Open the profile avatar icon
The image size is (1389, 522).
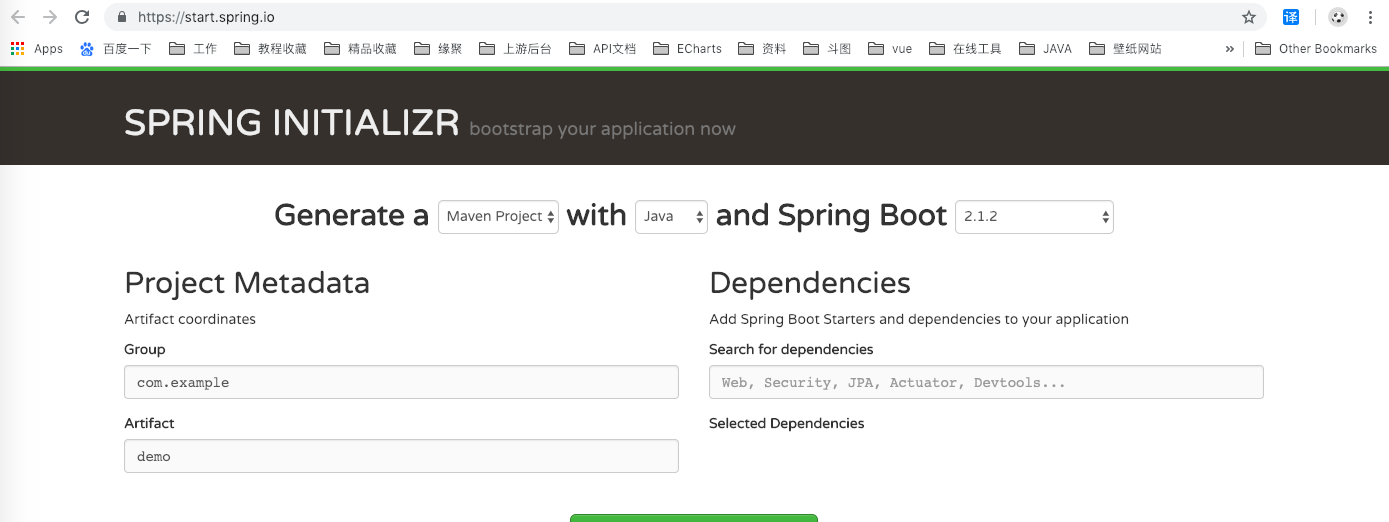tap(1338, 17)
